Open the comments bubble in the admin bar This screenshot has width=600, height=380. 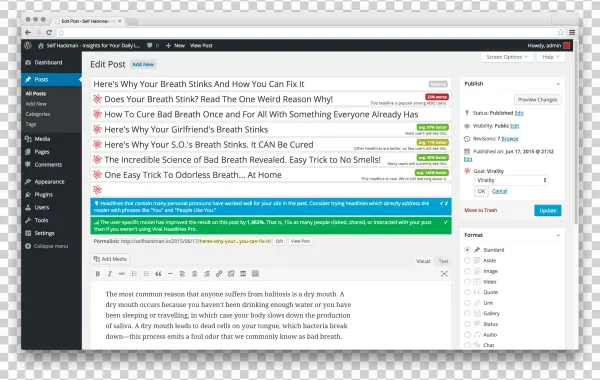click(150, 46)
